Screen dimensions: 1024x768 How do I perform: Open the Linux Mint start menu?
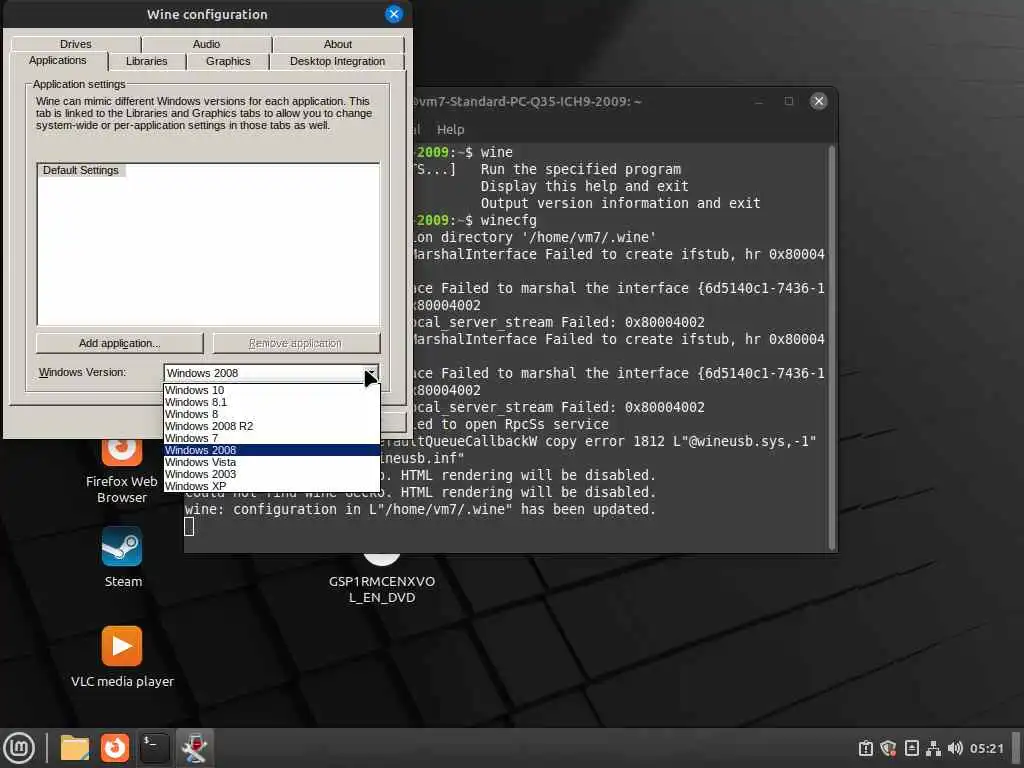coord(19,748)
